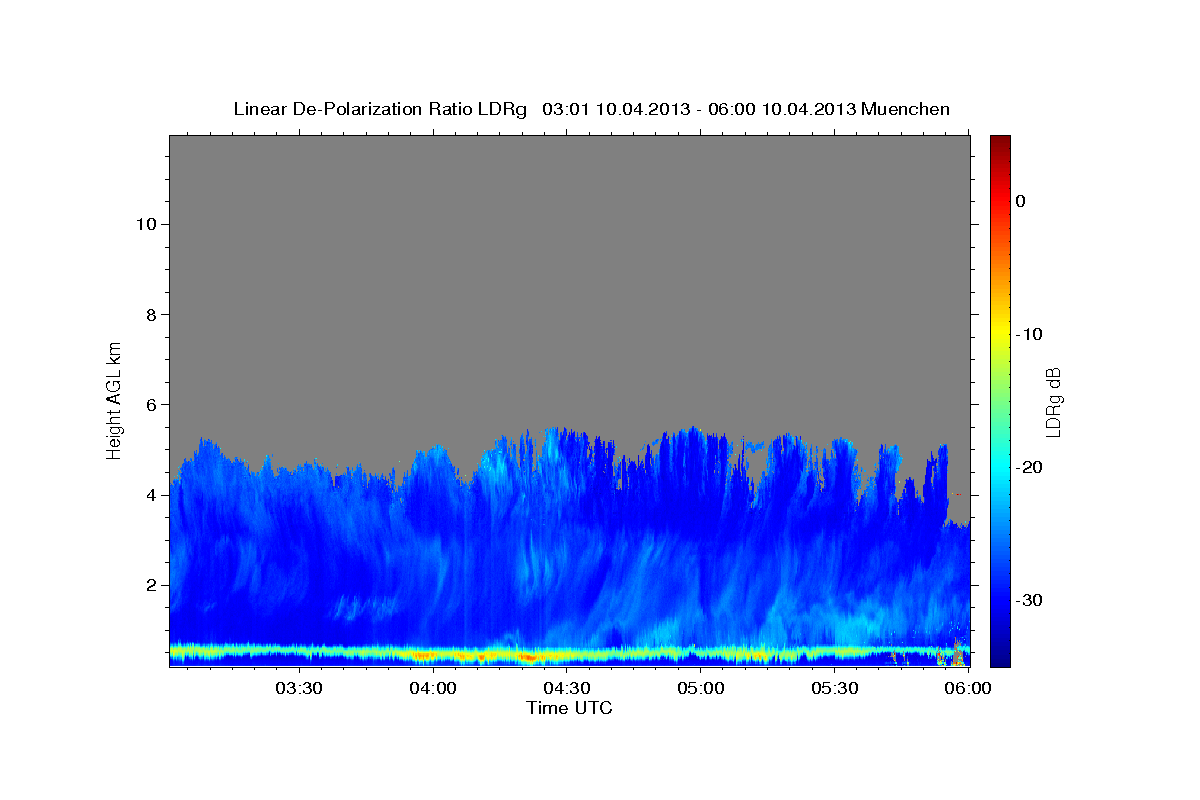
Task: Click the 04:00 time tick label
Action: click(434, 689)
